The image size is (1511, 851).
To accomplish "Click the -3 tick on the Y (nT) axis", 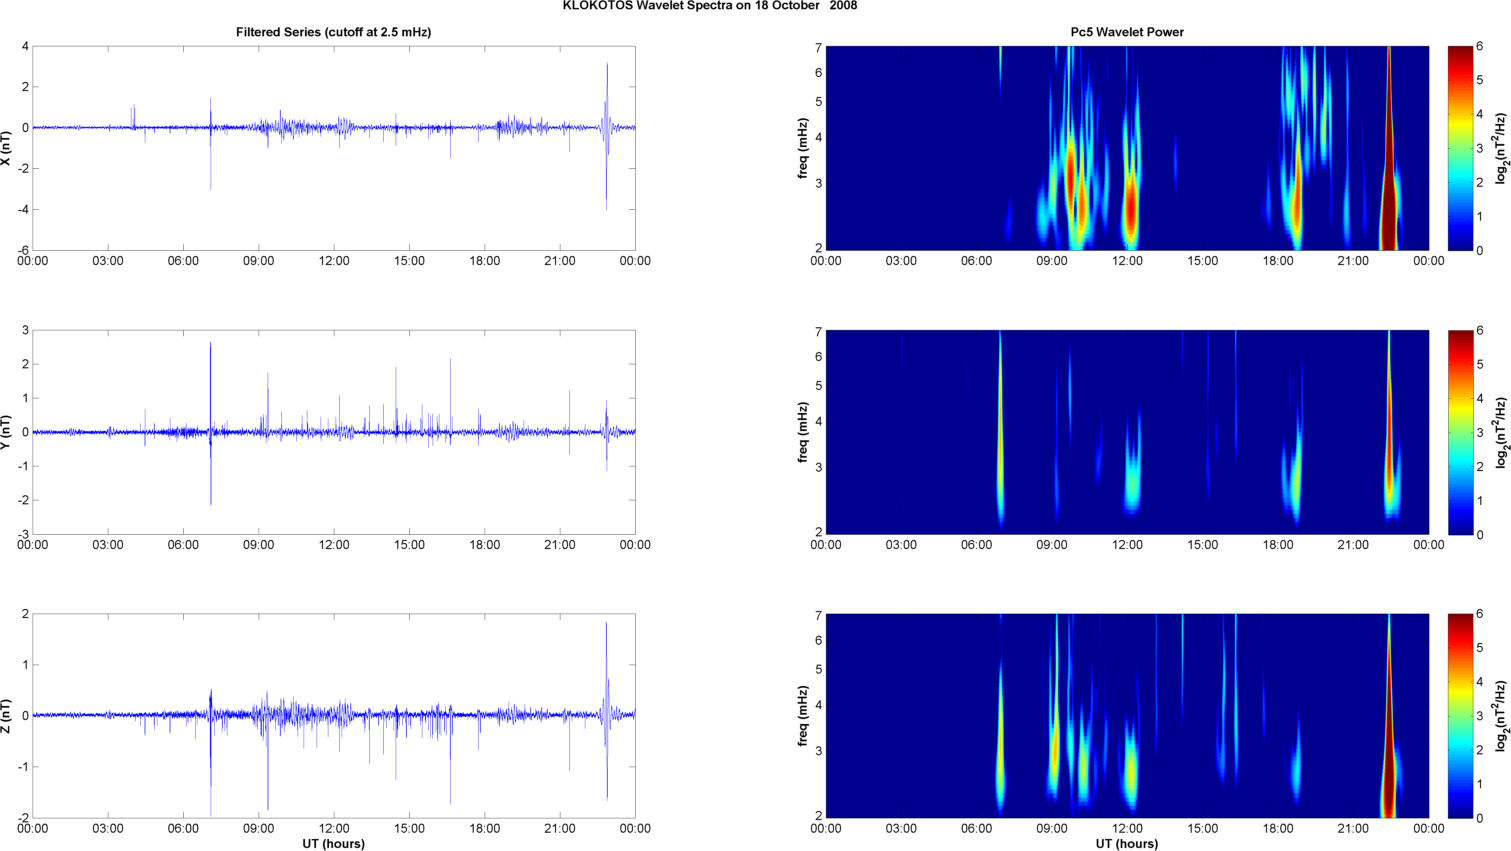I will 22,534.
